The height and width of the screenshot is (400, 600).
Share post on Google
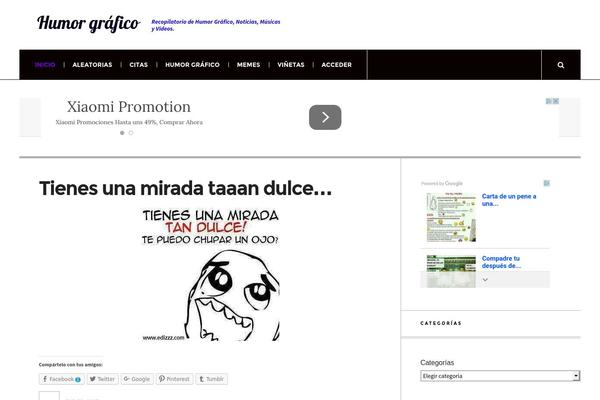137,379
